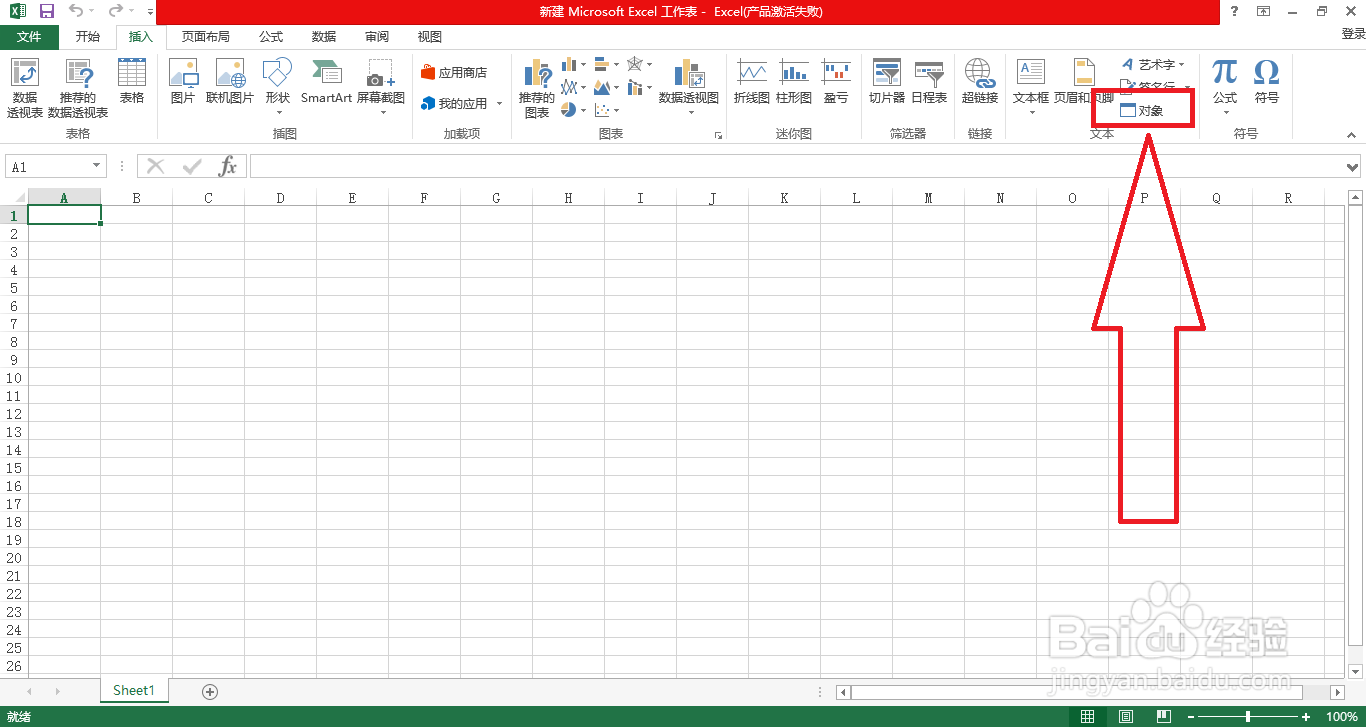The height and width of the screenshot is (727, 1366).
Task: Insert a SmartArt graphic
Action: 326,82
